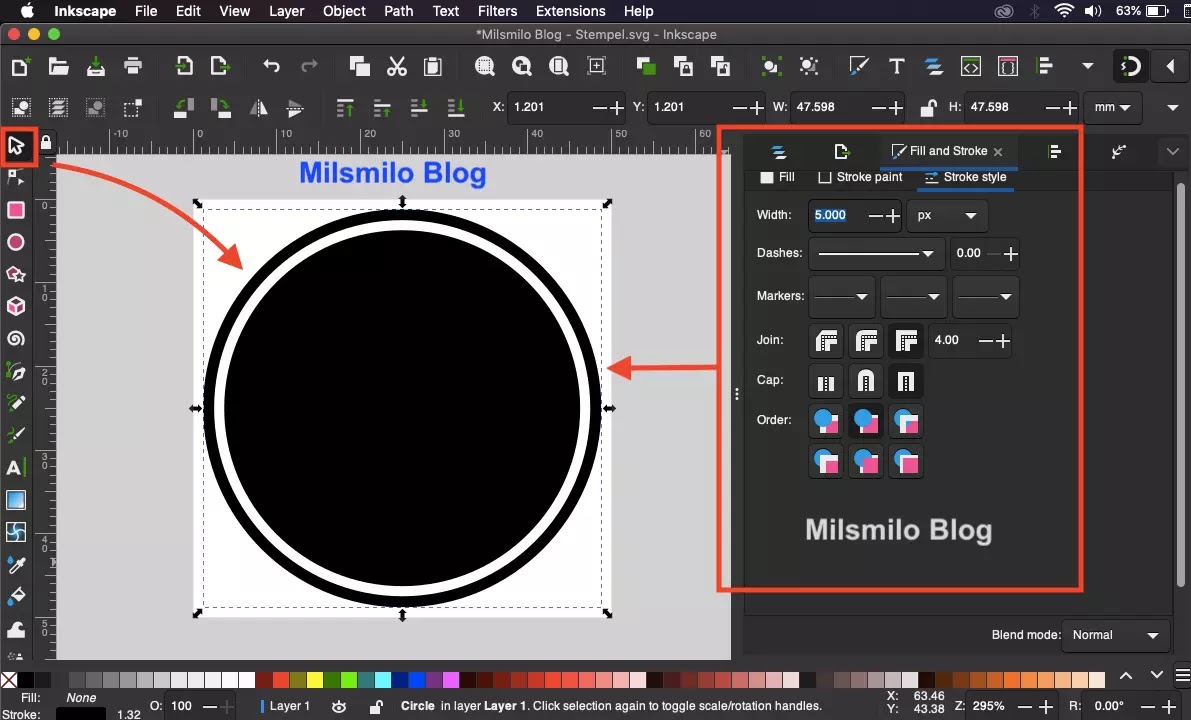Screen dimensions: 1191x720
Task: Select the Pencil freehand tool
Action: coord(16,403)
